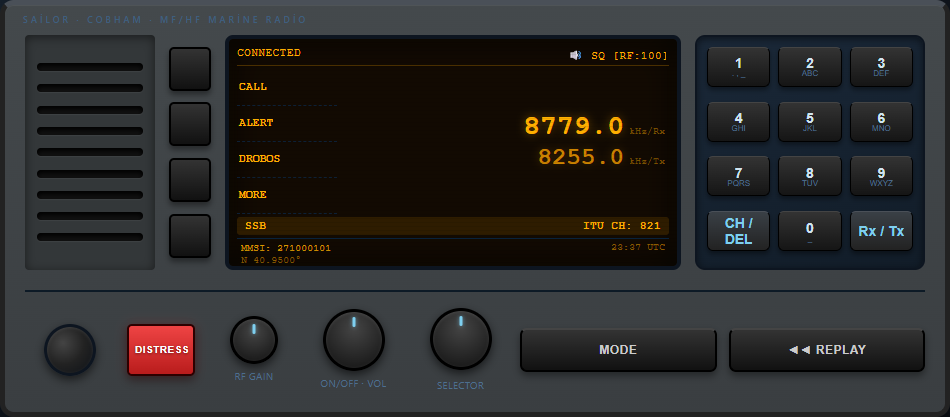Click the REPLAY button

point(827,350)
